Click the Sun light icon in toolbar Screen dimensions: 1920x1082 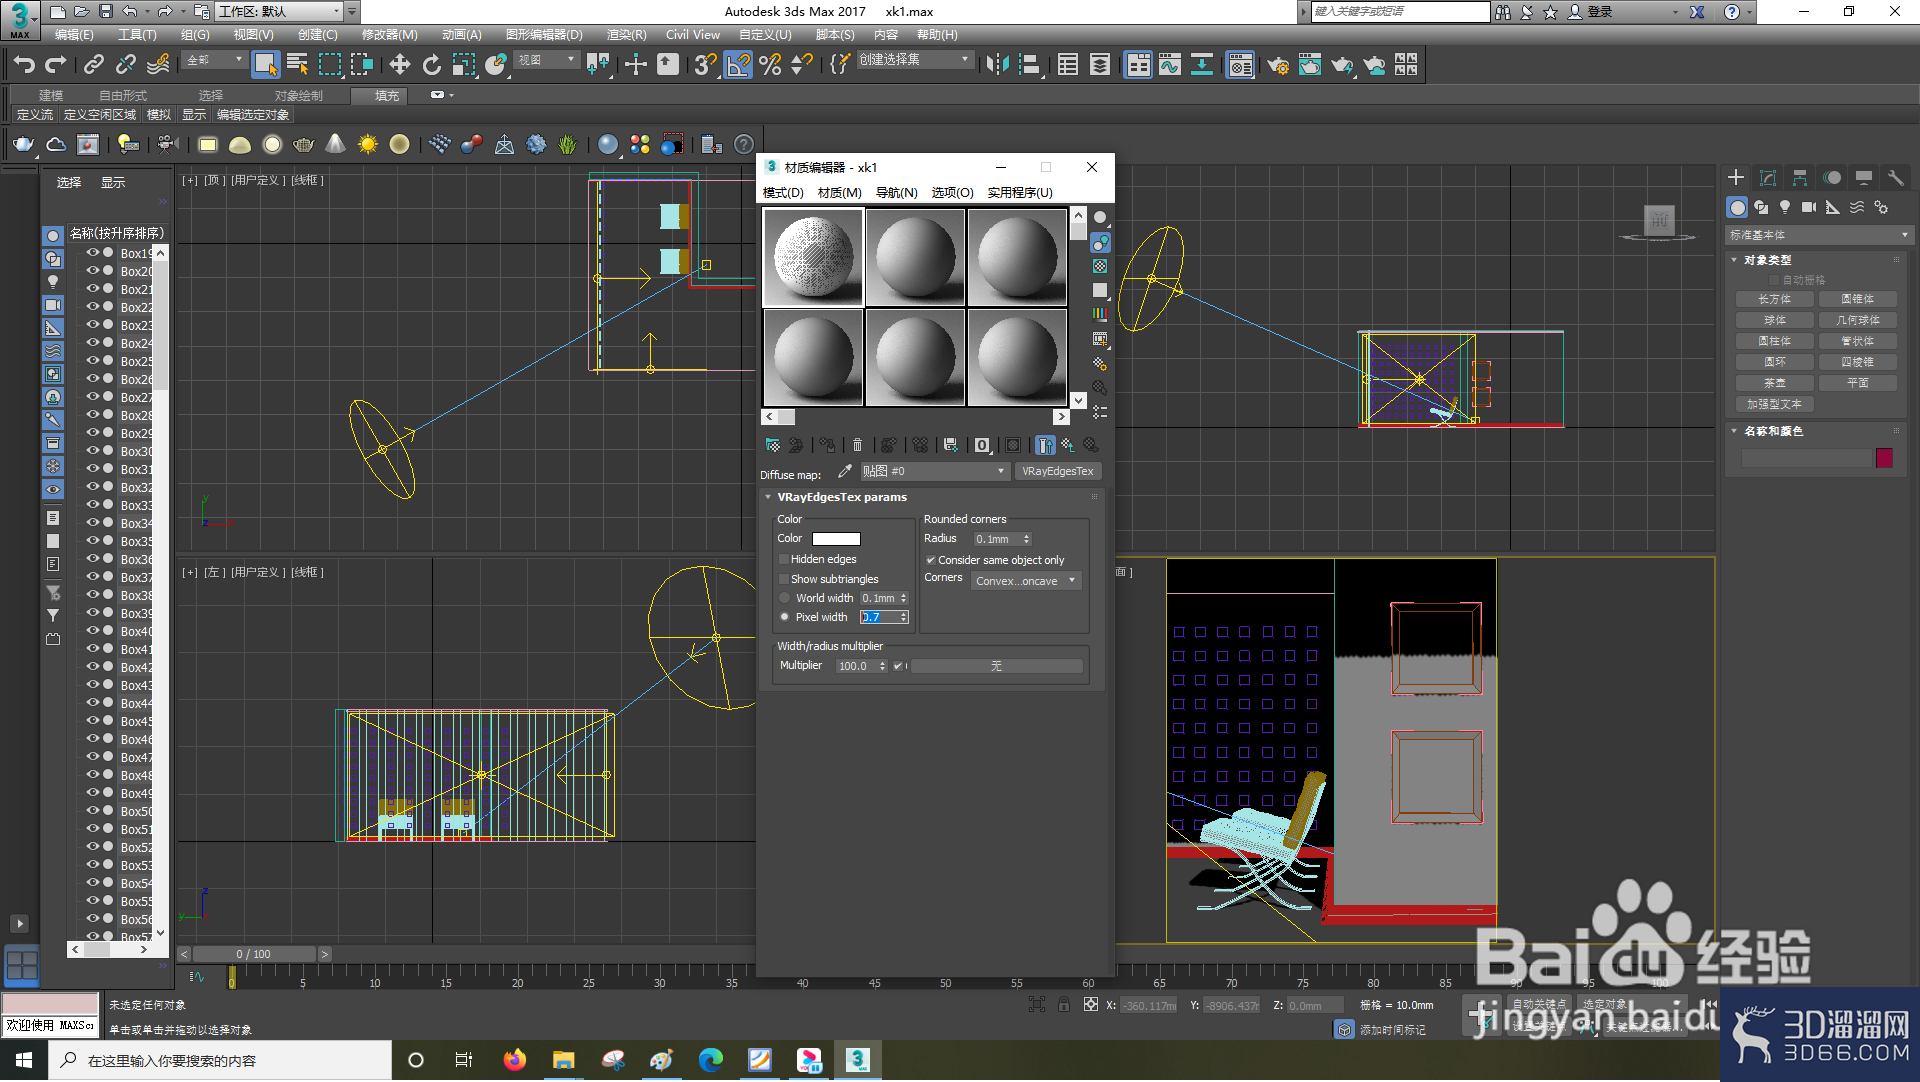click(367, 145)
